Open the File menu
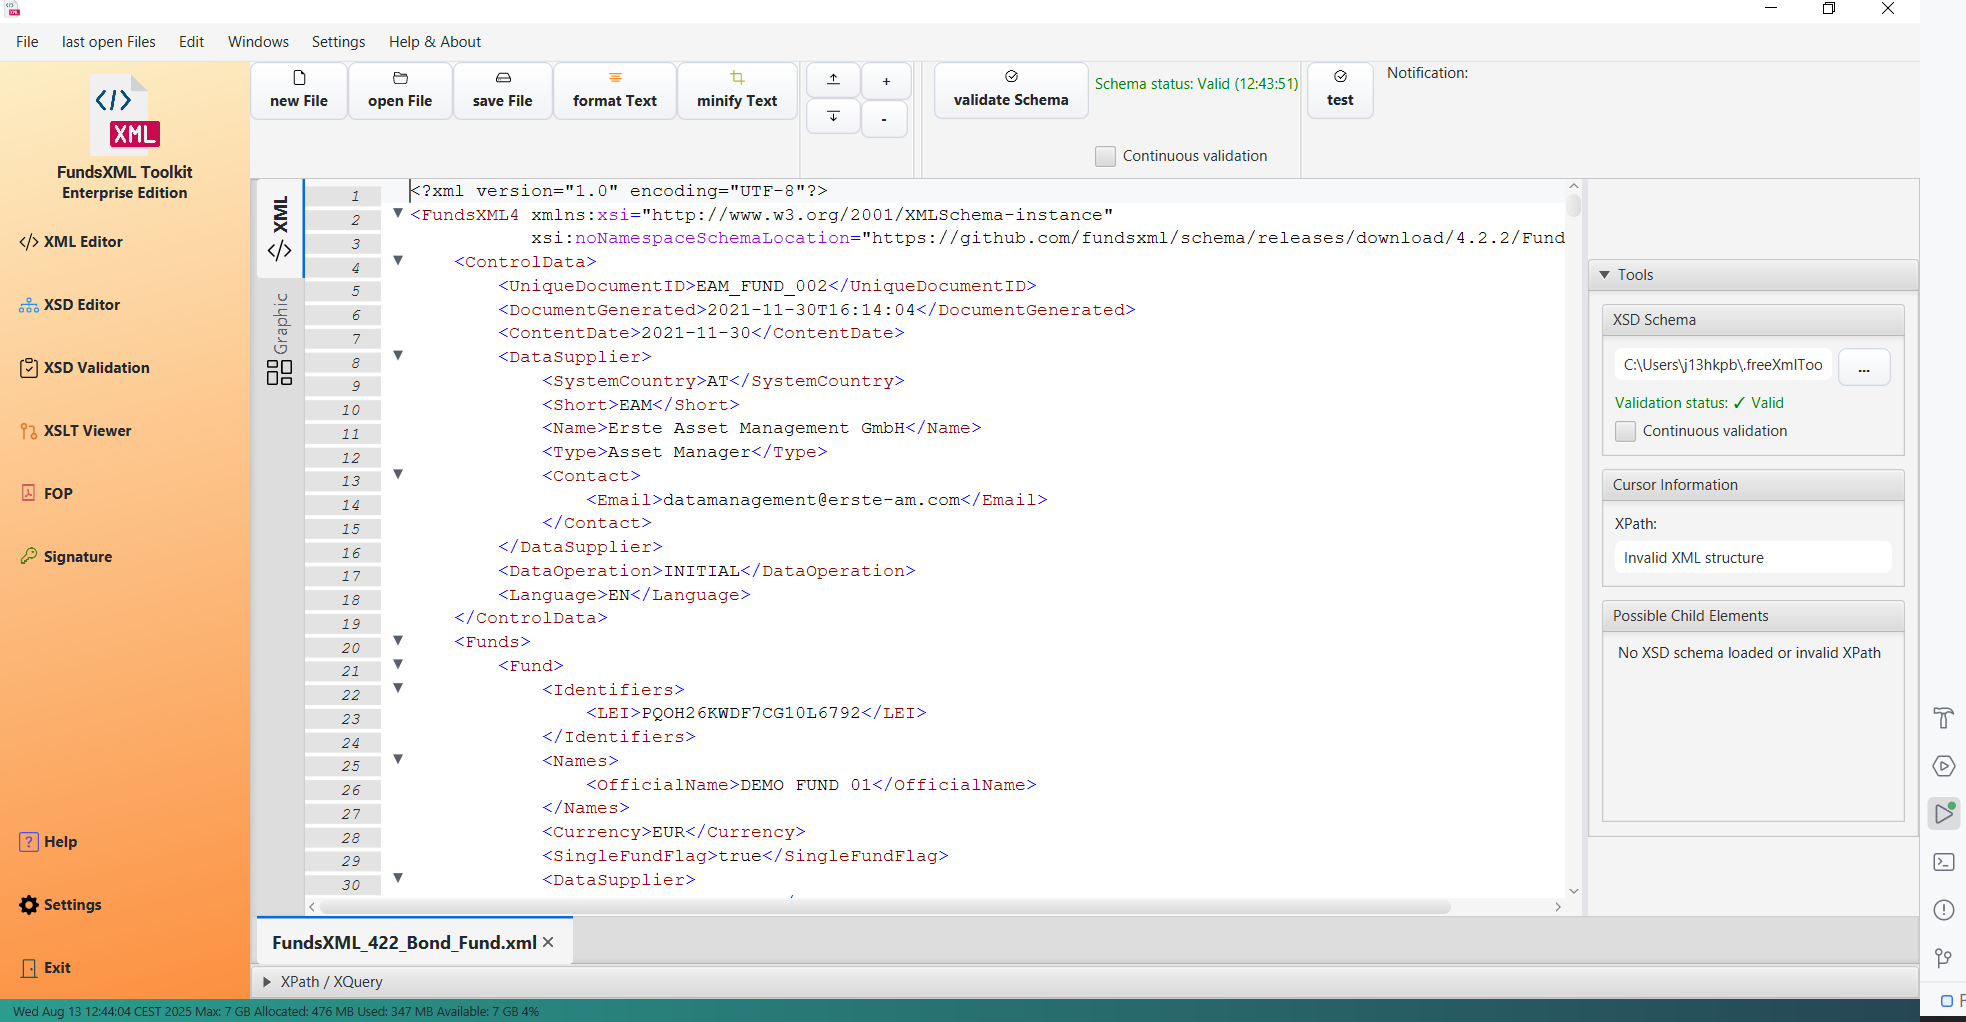Screen dimensions: 1966x1022 (27, 42)
